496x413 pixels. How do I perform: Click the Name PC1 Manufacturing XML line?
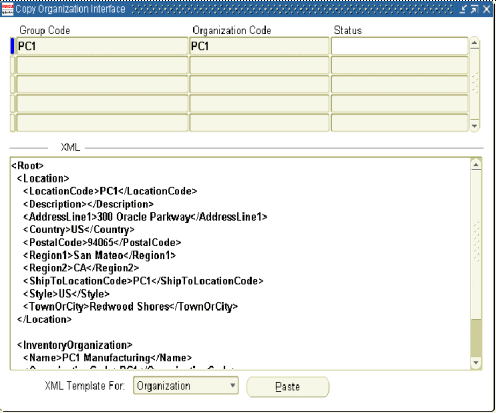click(x=107, y=358)
